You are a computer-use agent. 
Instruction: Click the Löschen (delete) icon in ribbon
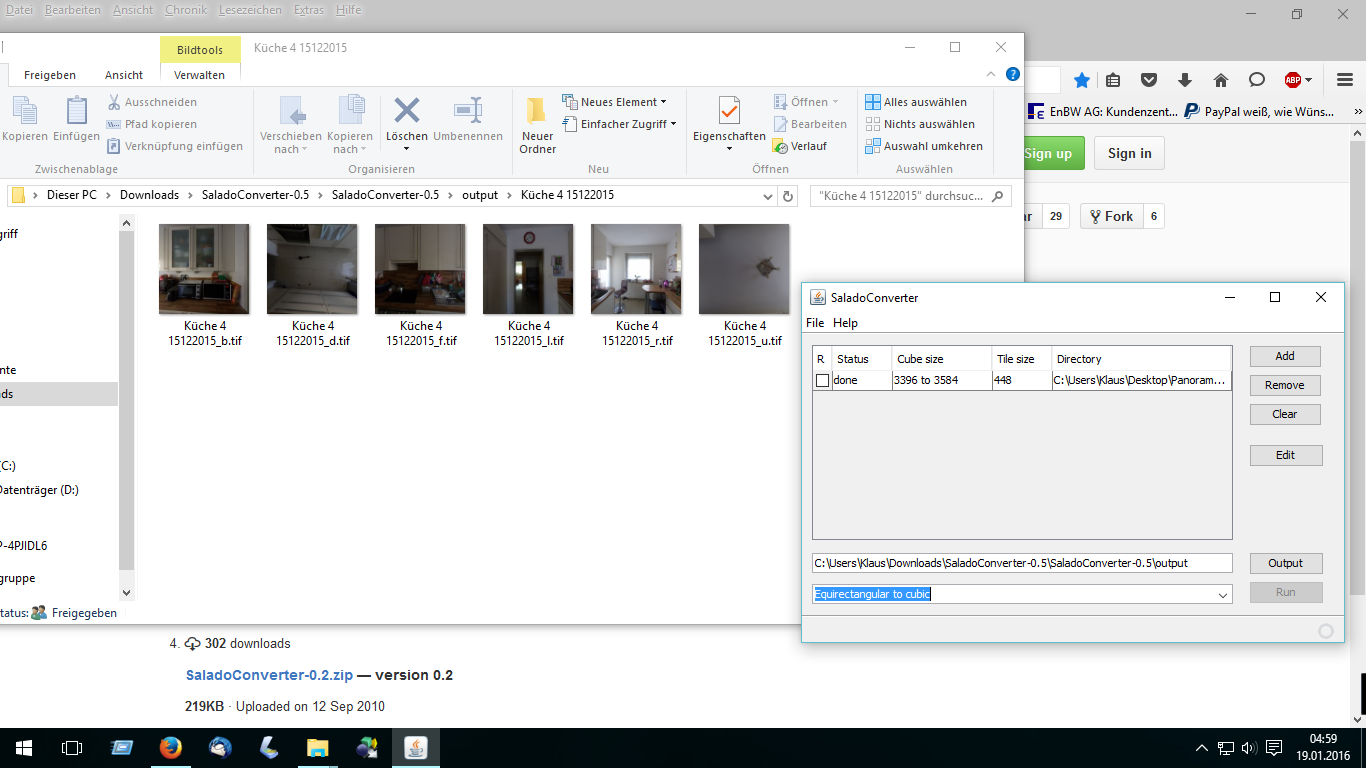tap(407, 111)
